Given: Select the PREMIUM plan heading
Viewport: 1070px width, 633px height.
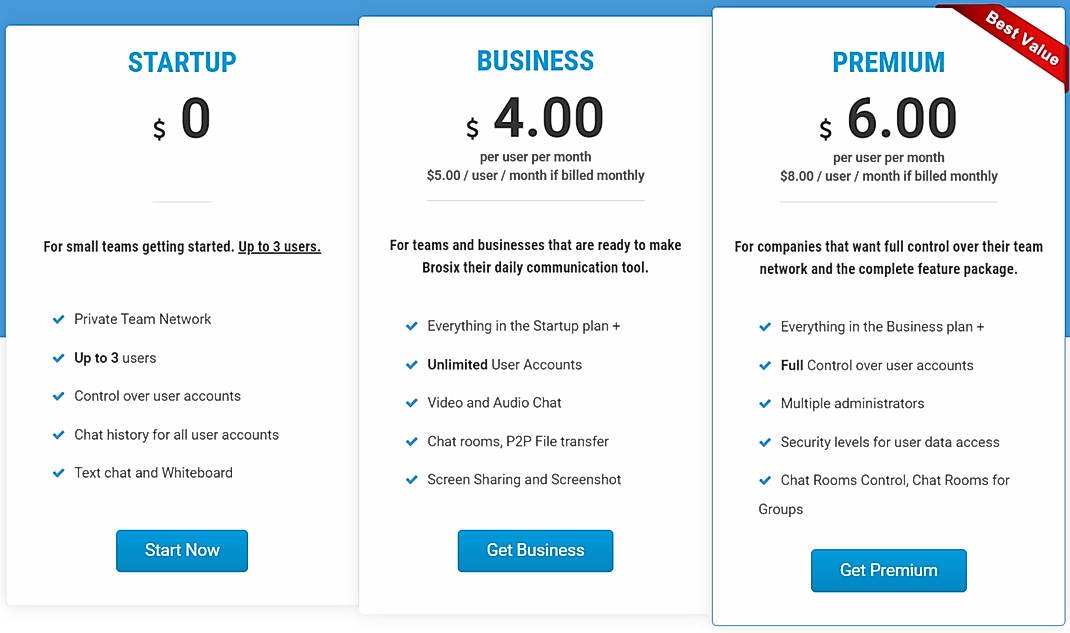Looking at the screenshot, I should click(888, 62).
